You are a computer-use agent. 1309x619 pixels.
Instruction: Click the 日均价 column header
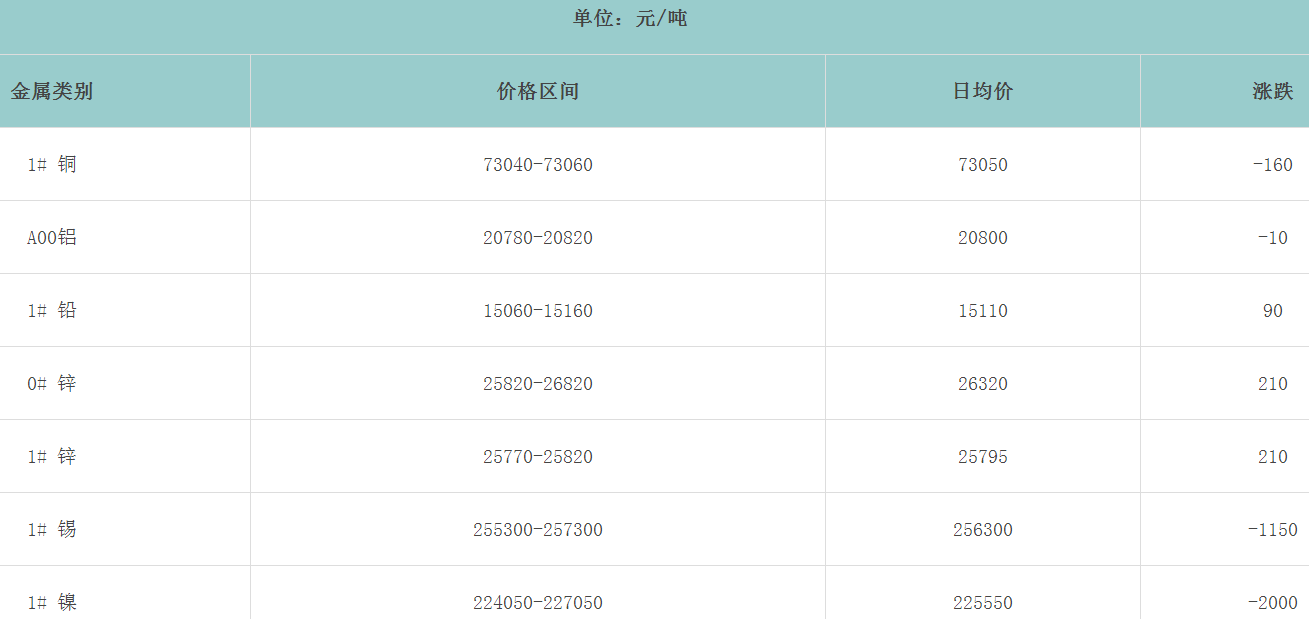pos(982,91)
